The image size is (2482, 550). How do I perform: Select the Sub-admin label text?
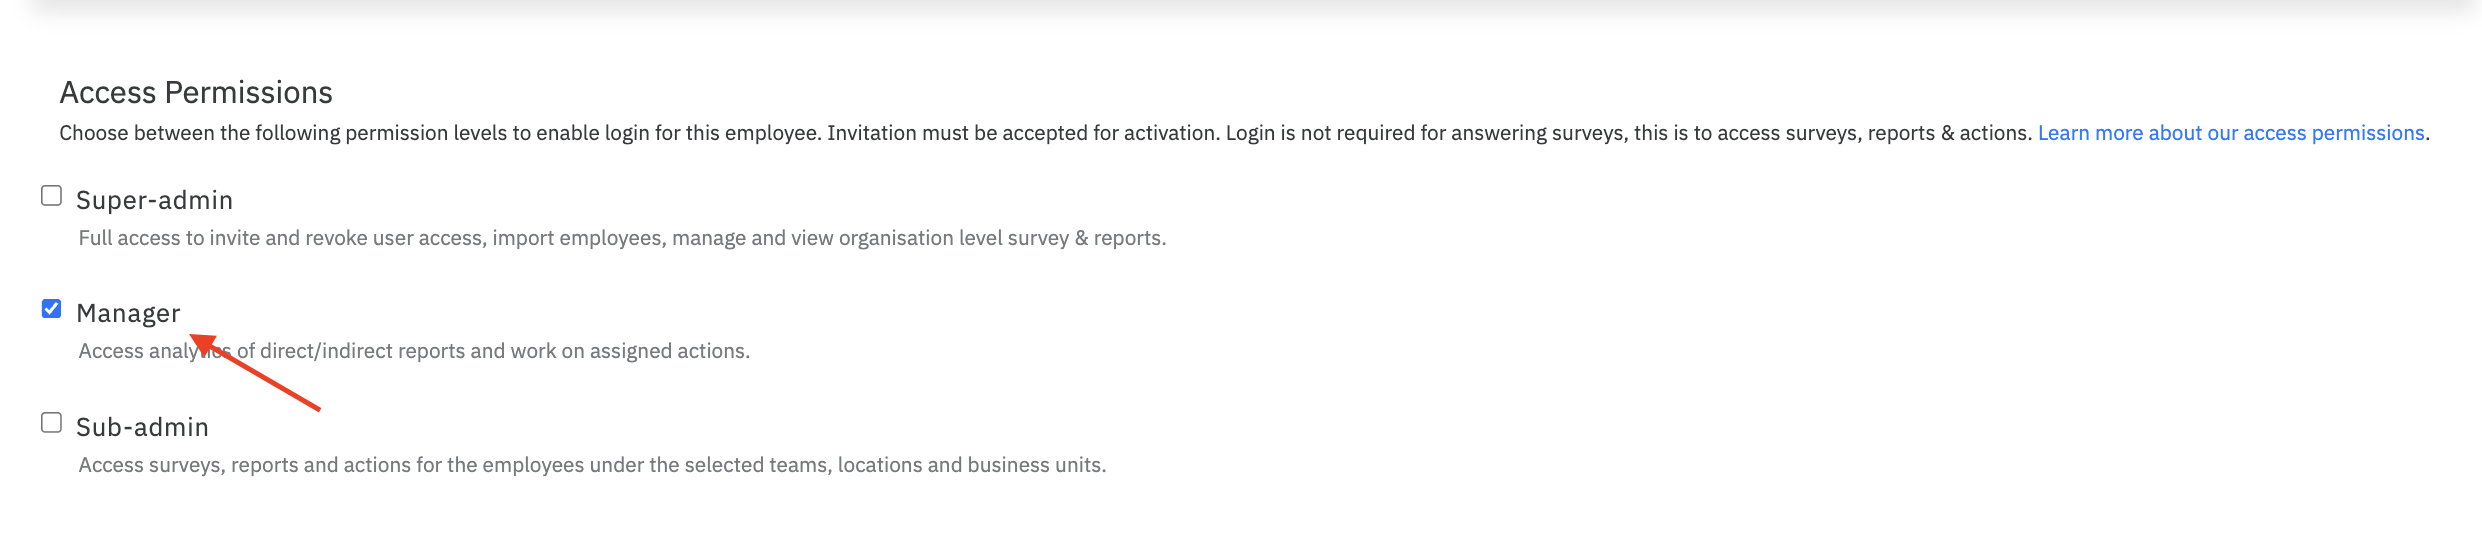142,428
